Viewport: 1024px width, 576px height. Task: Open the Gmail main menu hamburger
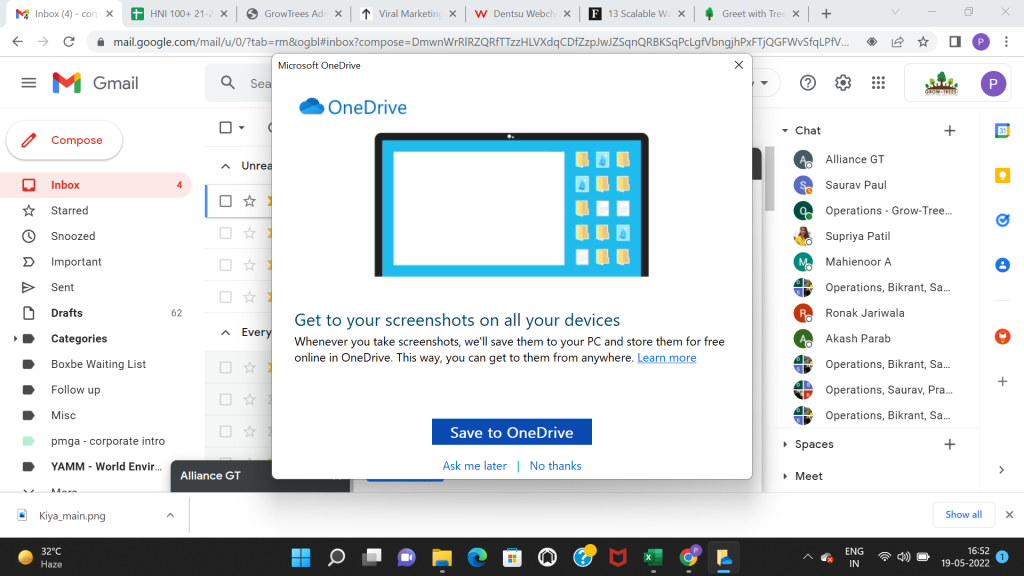[x=28, y=83]
